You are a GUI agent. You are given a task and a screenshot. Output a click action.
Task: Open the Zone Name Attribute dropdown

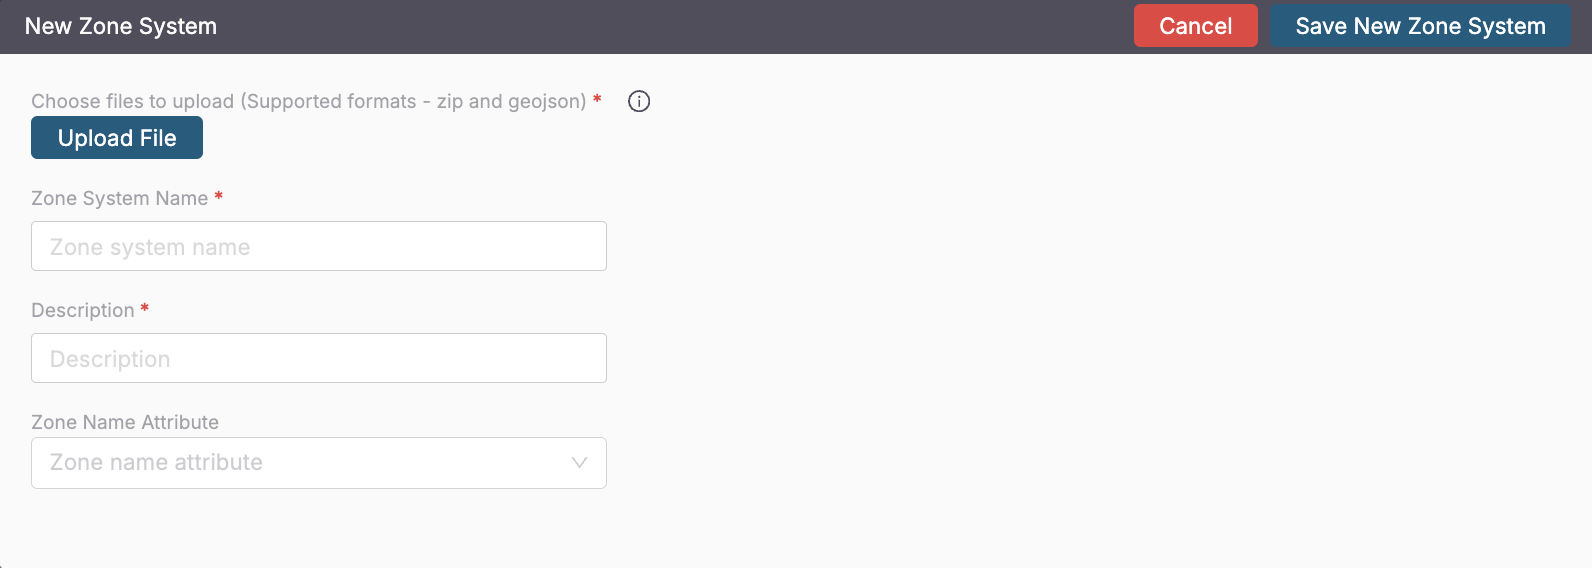[318, 463]
